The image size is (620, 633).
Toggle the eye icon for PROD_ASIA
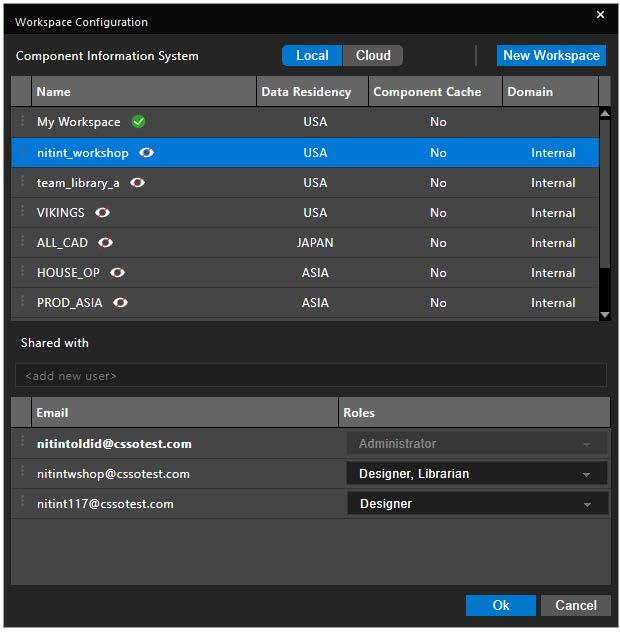[x=121, y=303]
